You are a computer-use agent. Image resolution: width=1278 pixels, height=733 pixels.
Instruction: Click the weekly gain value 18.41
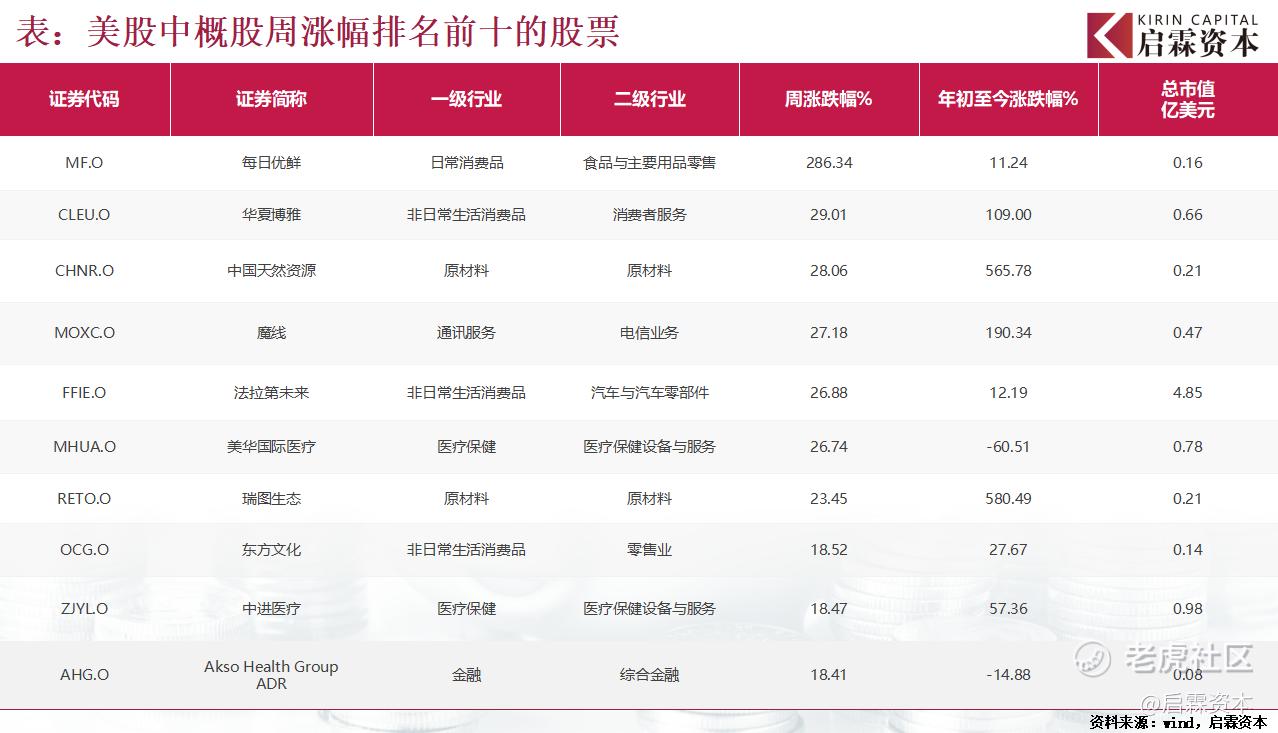(x=829, y=674)
